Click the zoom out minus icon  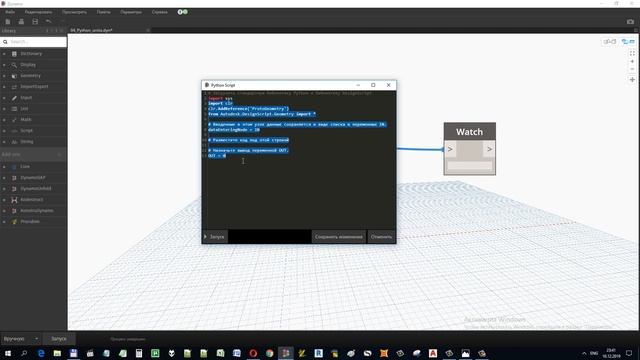coord(632,69)
